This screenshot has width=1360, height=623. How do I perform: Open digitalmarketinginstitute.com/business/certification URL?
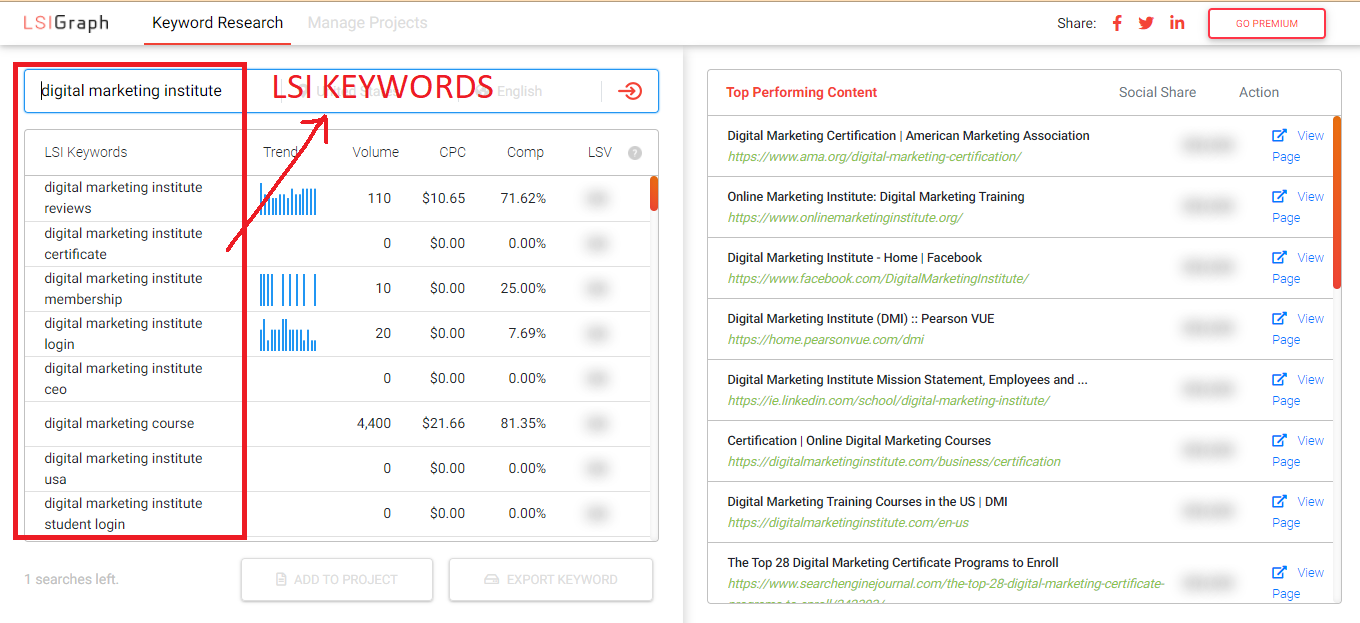pyautogui.click(x=894, y=461)
